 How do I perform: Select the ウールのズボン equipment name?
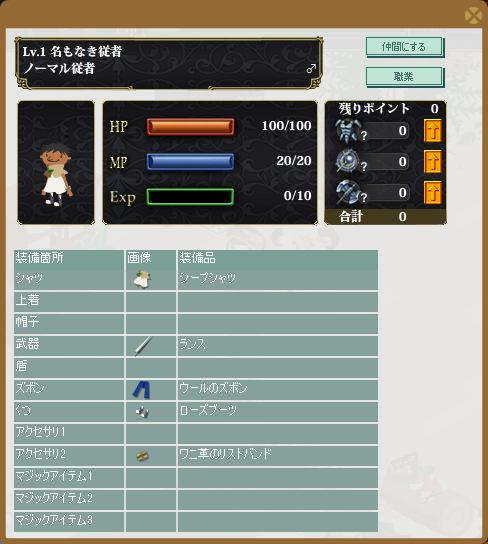(x=213, y=388)
